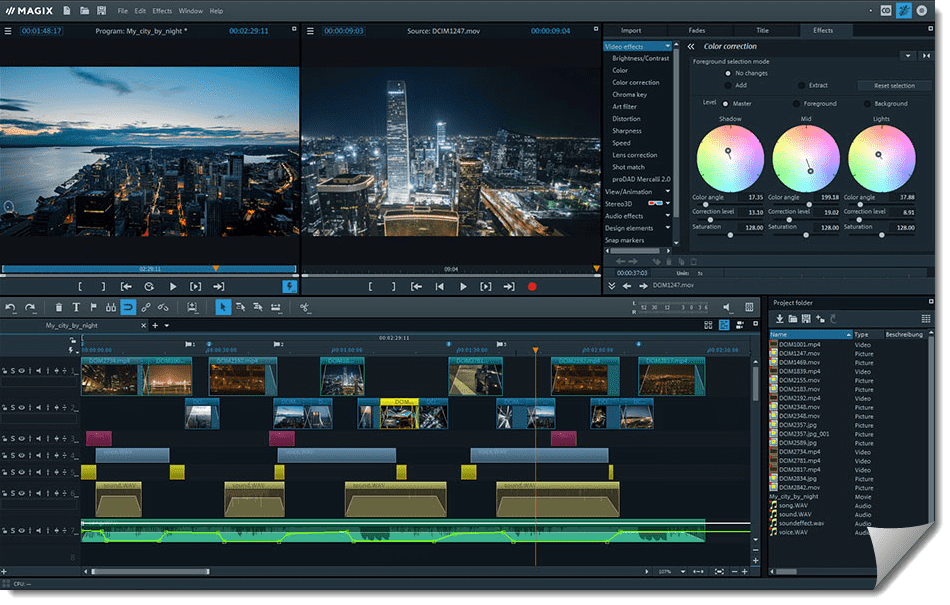The width and height of the screenshot is (950, 605).
Task: Click the speaker volume icon in timeline toolbar
Action: pyautogui.click(x=727, y=308)
